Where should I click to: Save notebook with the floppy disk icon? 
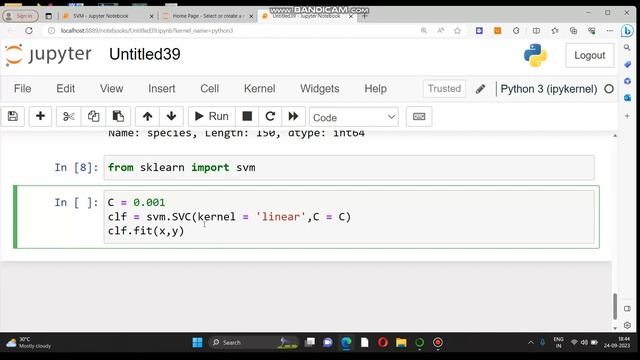click(13, 116)
